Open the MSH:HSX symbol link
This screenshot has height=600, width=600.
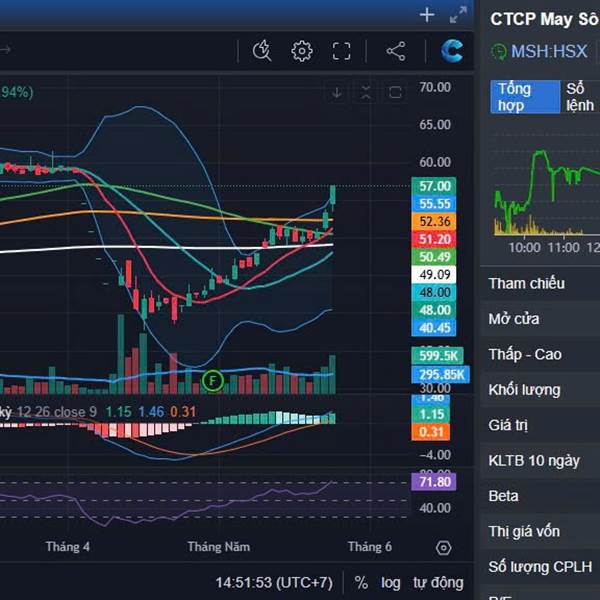549,51
